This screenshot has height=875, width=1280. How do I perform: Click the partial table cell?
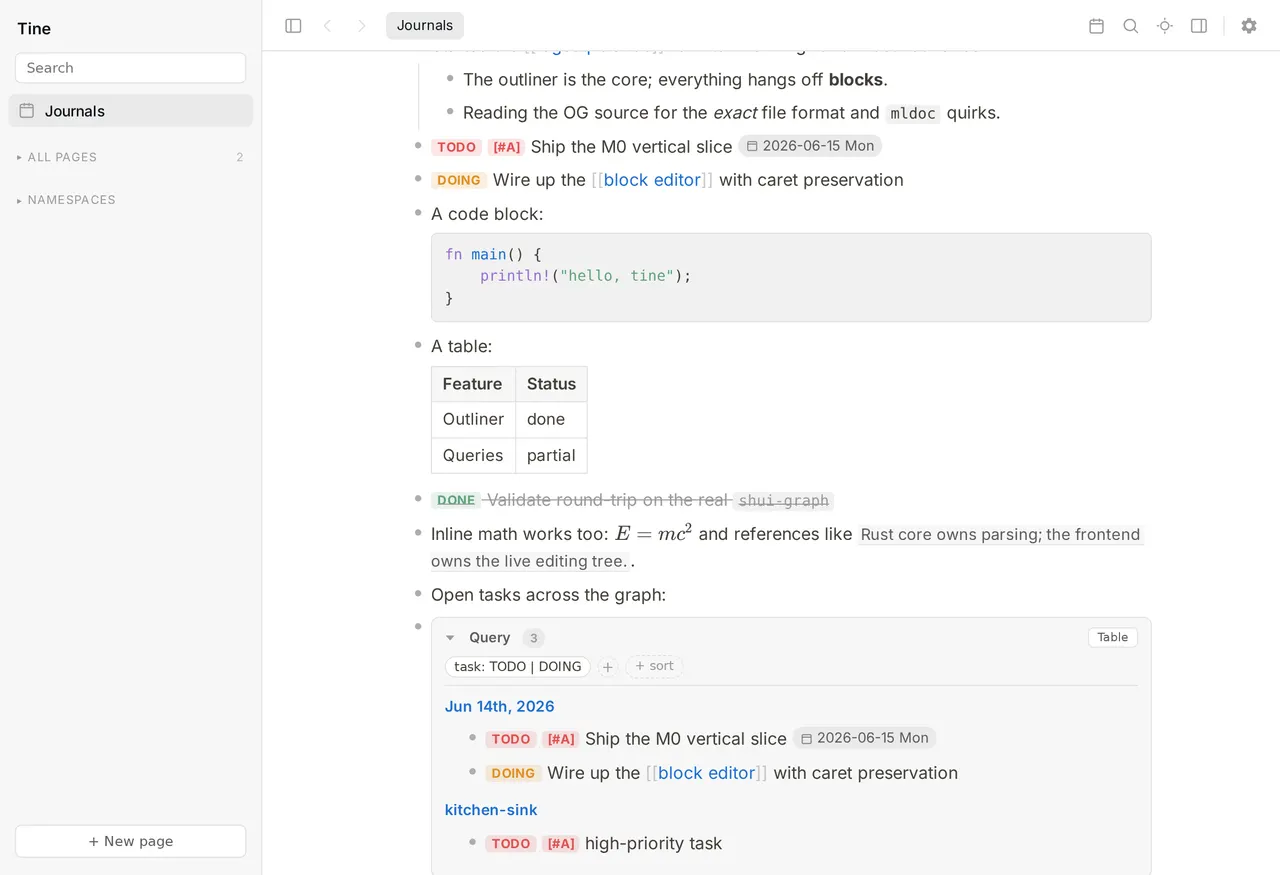551,455
